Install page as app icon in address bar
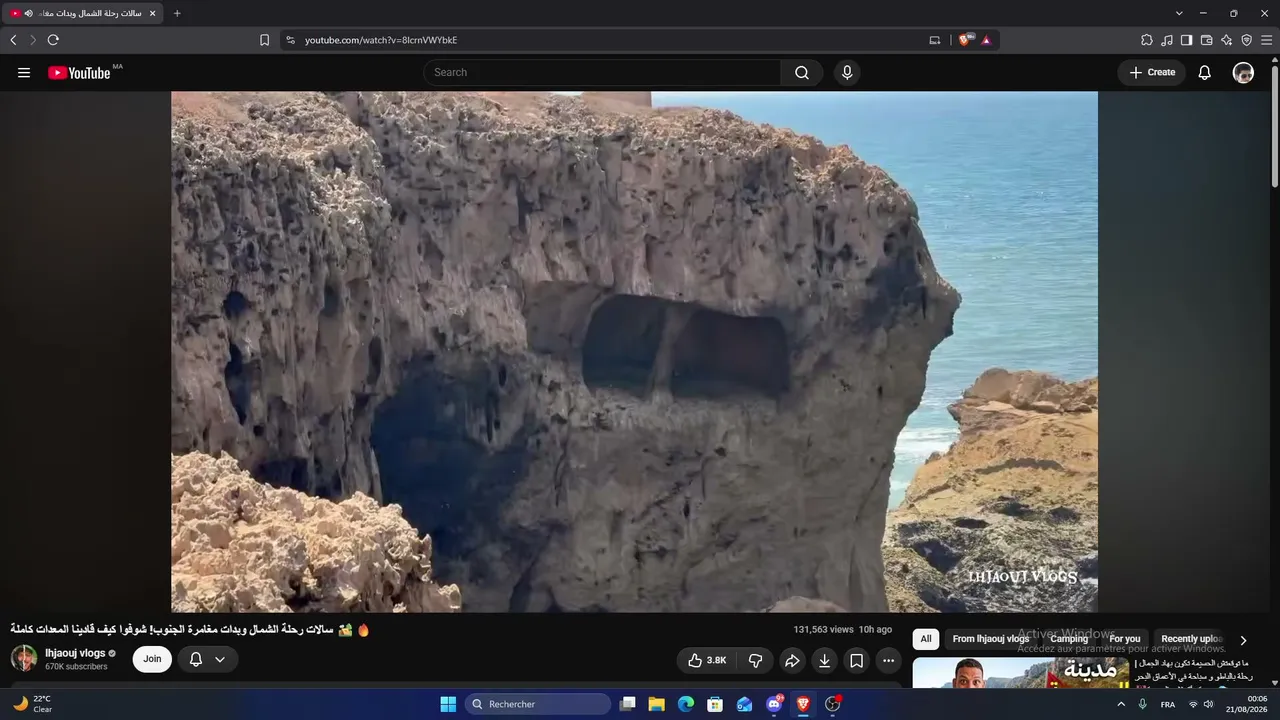This screenshot has height=720, width=1280. pos(935,40)
